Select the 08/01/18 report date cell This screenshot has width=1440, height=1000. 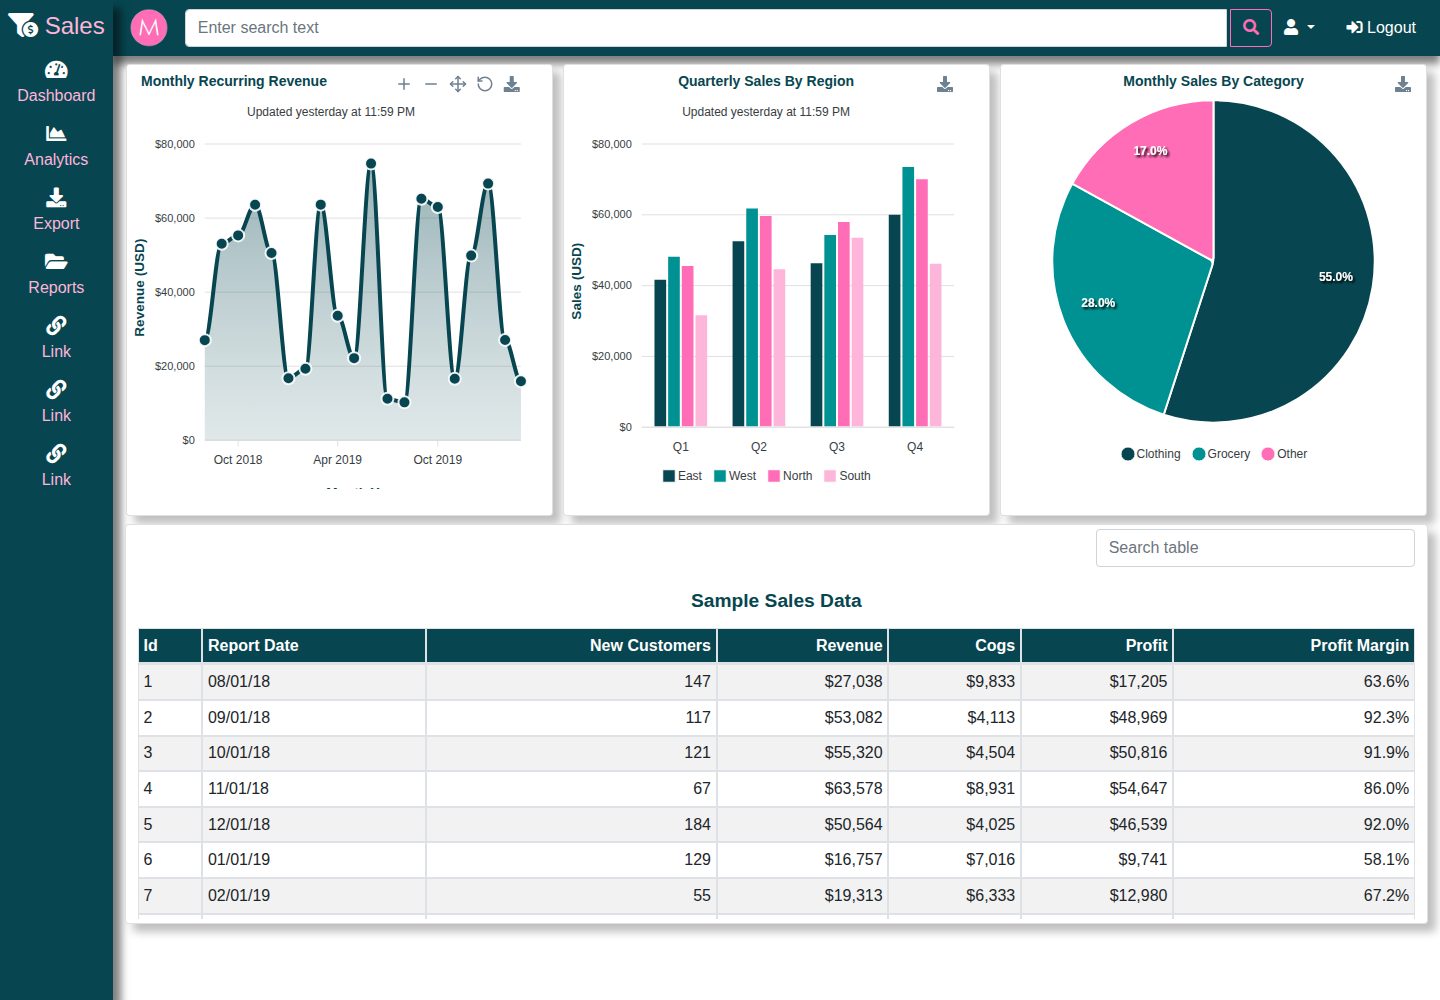[x=314, y=682]
